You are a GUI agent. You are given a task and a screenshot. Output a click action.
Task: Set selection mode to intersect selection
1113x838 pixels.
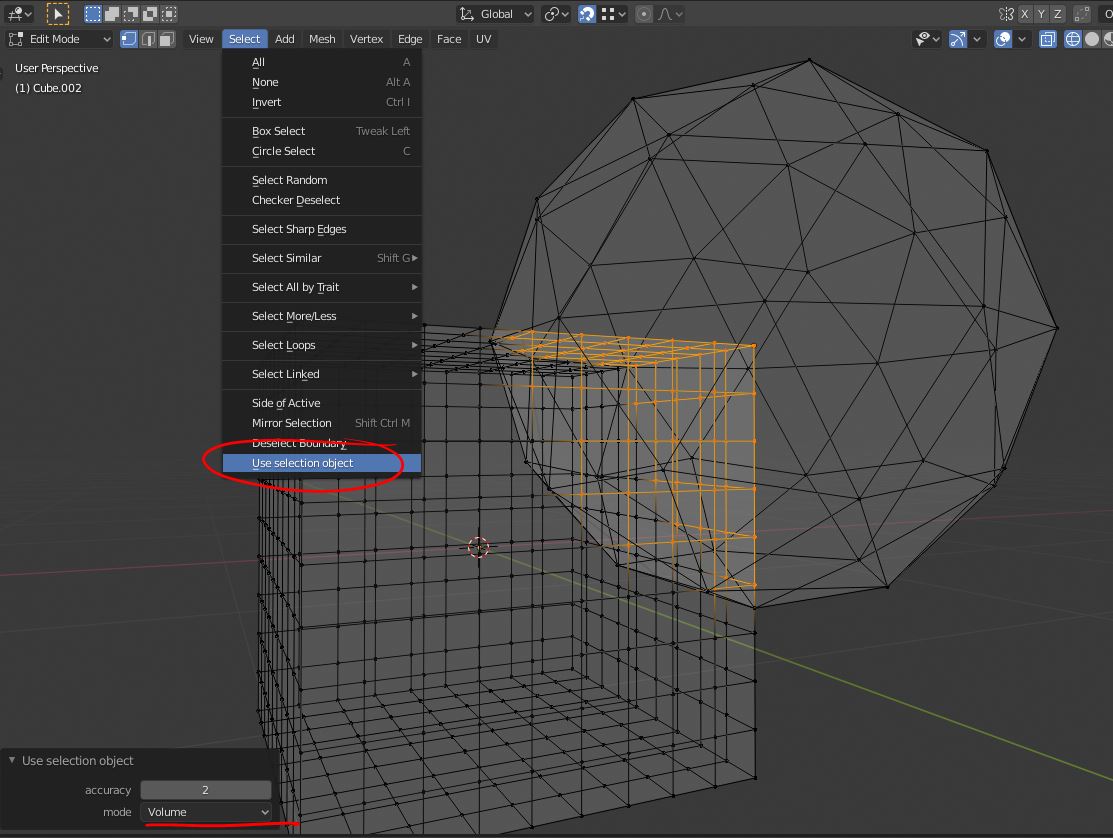tap(170, 13)
